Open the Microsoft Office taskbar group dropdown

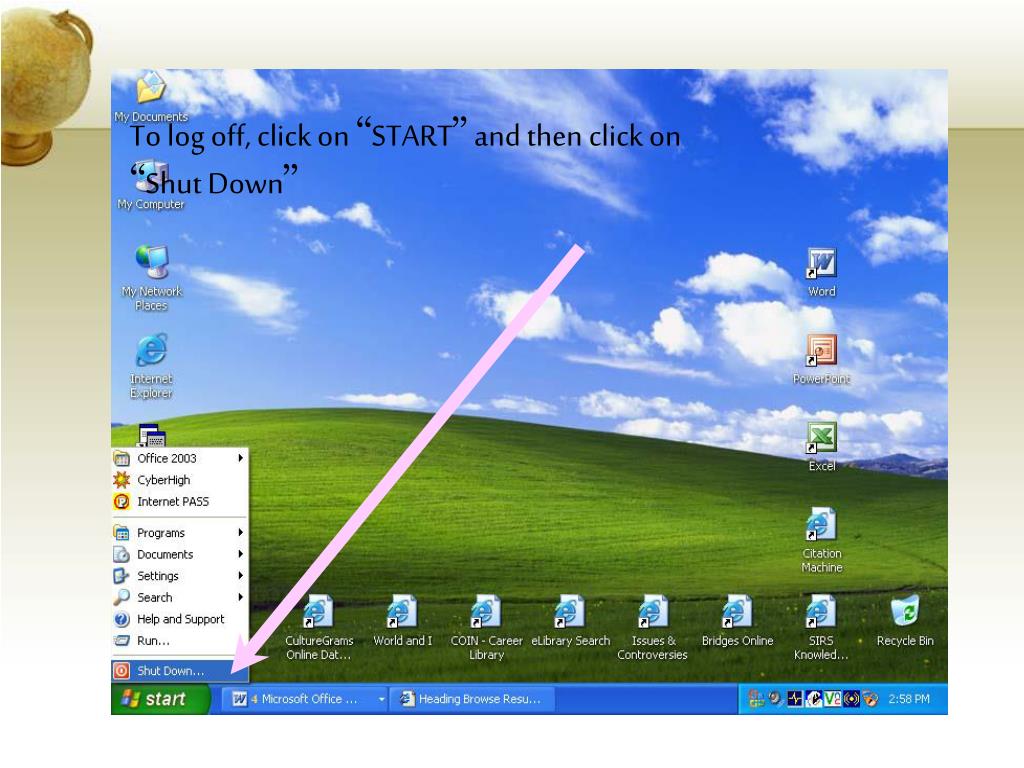click(381, 699)
